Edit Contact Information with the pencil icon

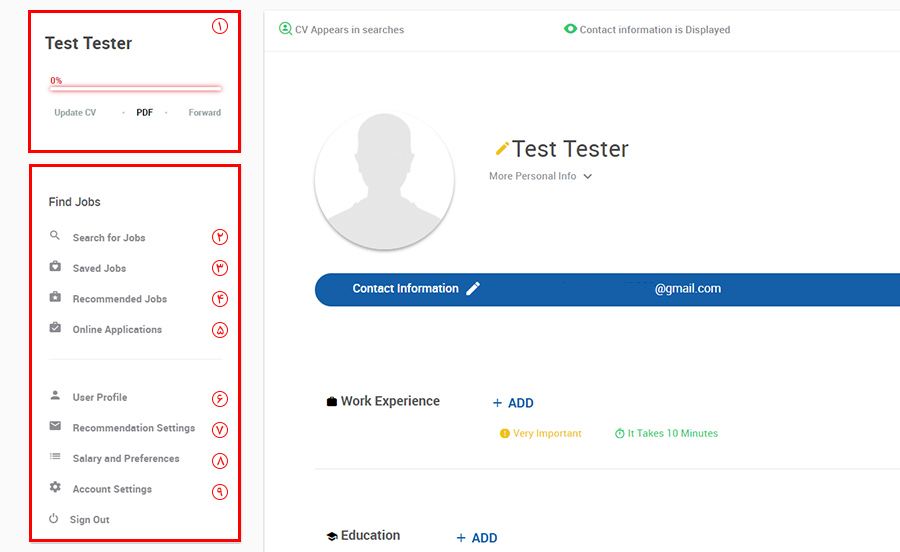[473, 288]
